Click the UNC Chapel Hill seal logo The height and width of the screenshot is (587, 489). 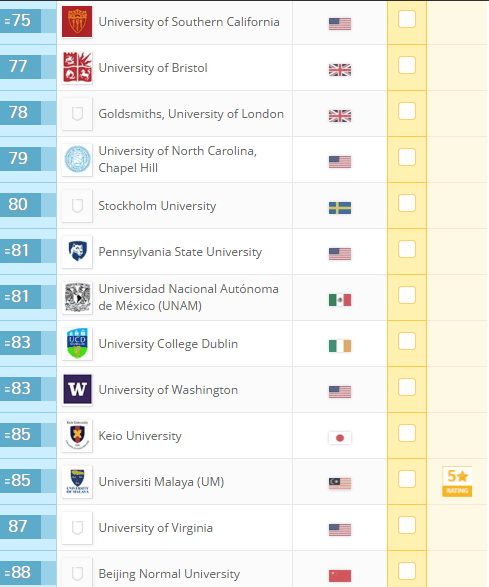point(77,160)
